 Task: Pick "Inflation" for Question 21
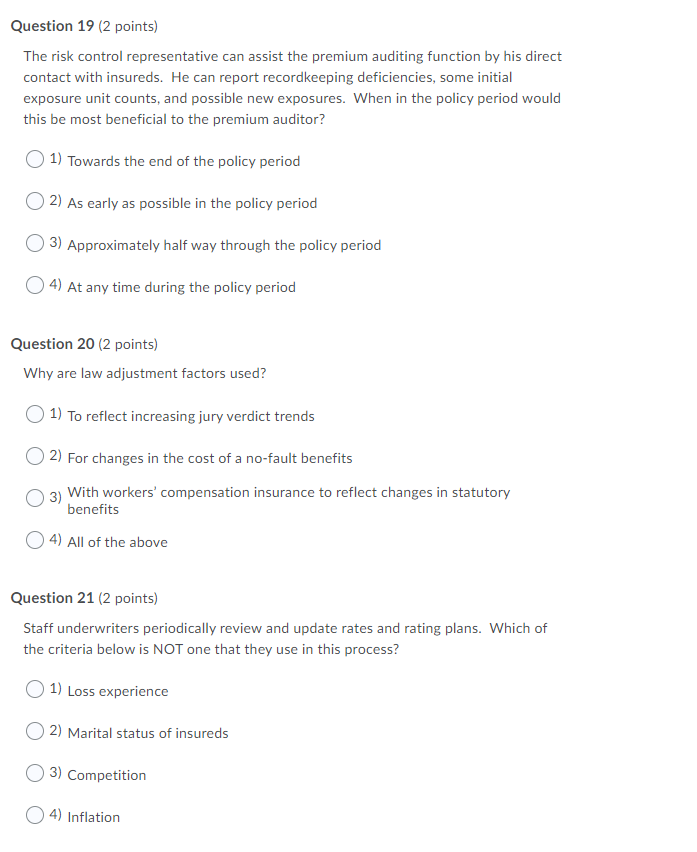tap(33, 815)
